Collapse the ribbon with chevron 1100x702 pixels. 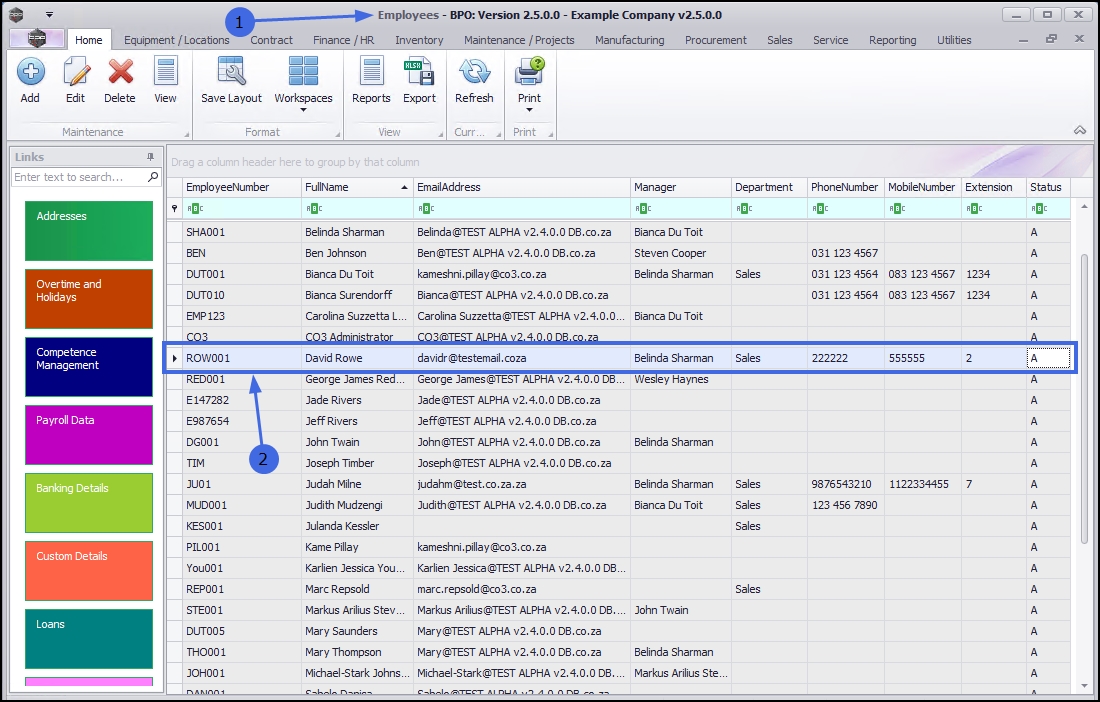1079,131
